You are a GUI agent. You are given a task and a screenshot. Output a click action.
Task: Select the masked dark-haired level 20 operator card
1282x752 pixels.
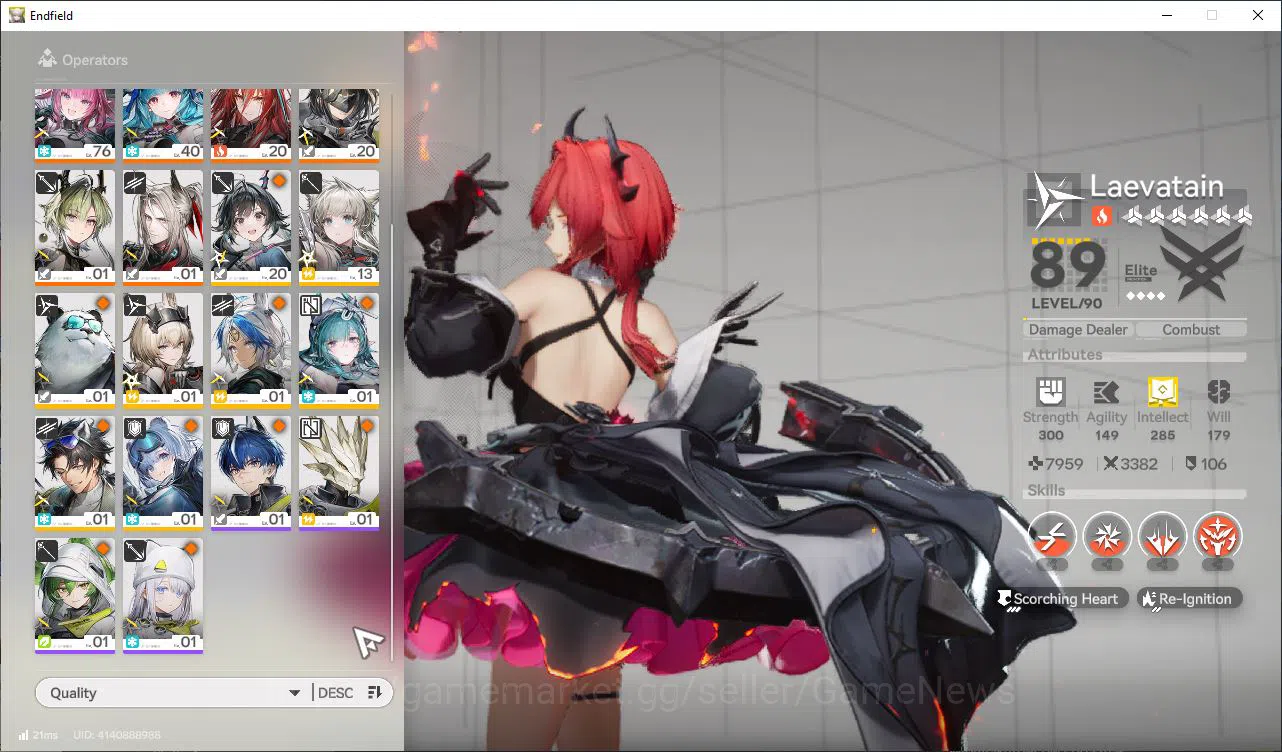(339, 125)
